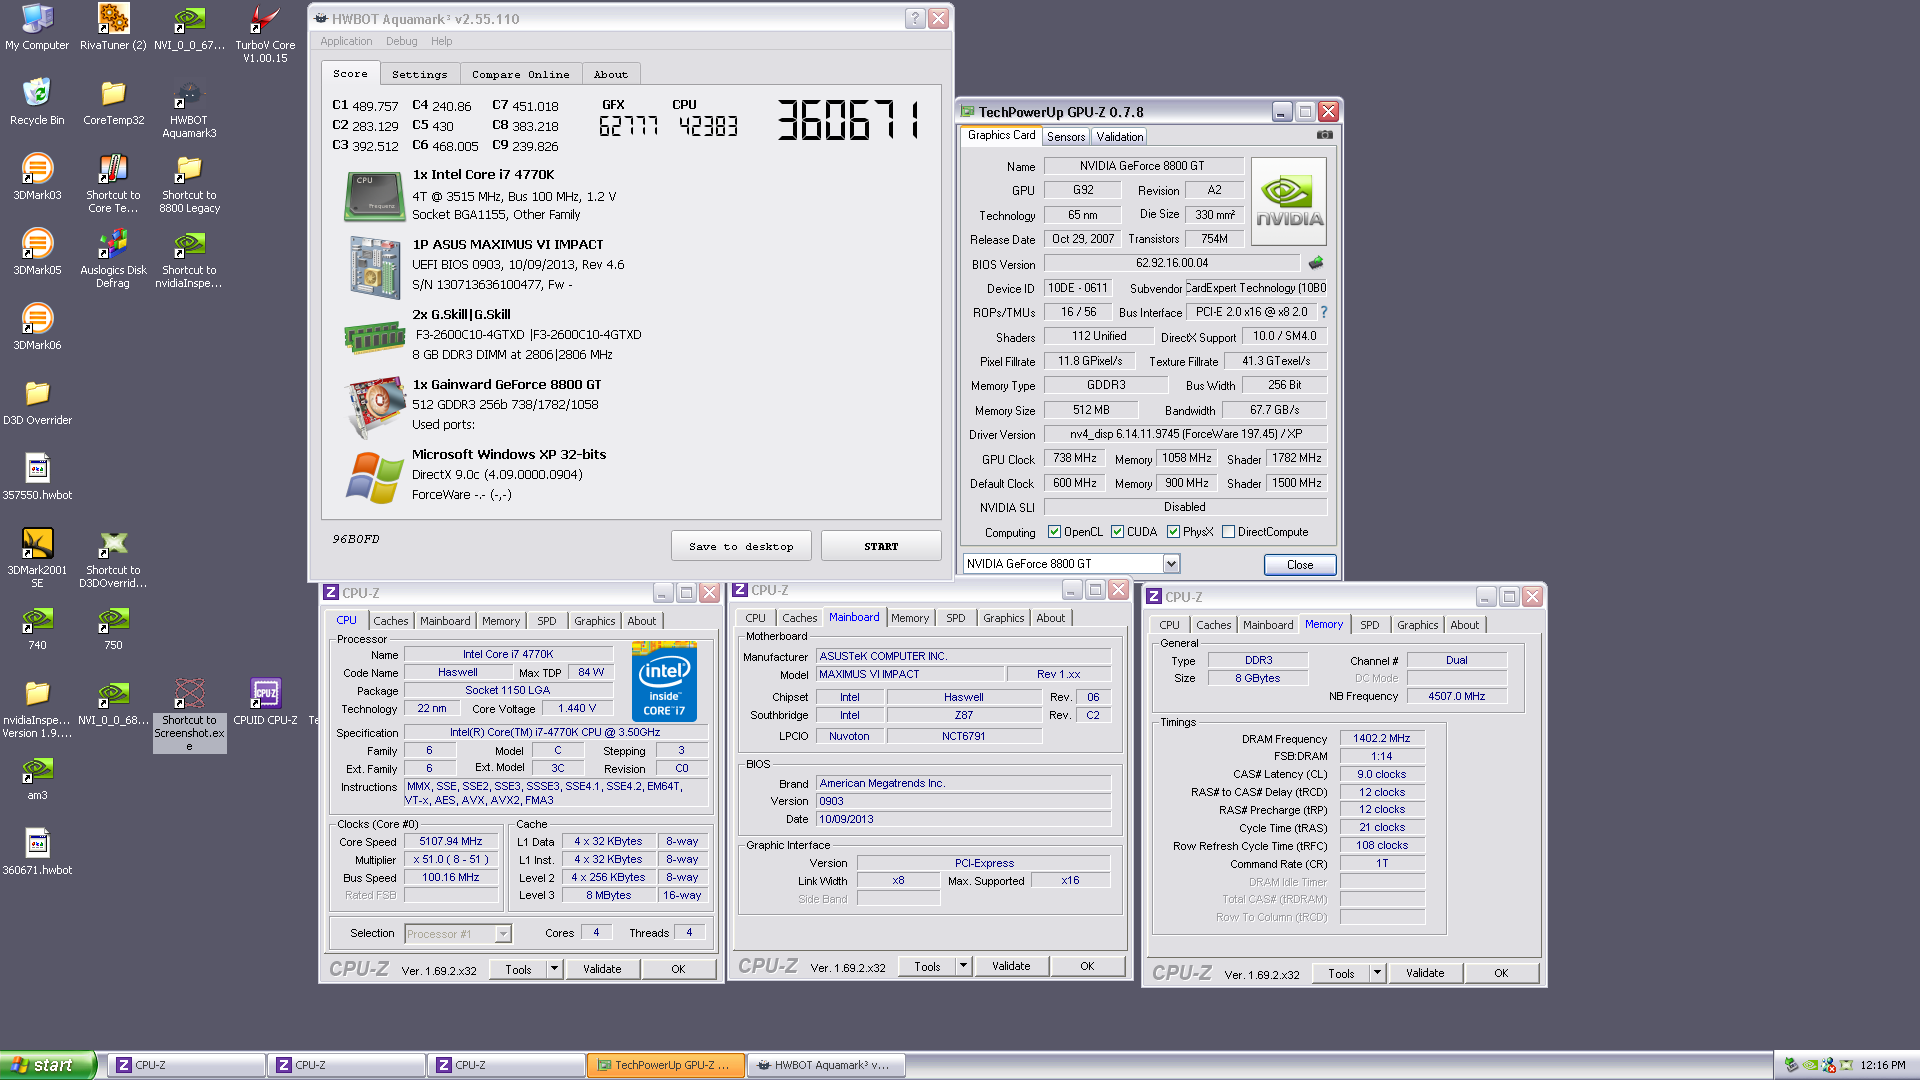
Task: Click the GPU-Z BIOS save chip icon
Action: coord(1316,263)
